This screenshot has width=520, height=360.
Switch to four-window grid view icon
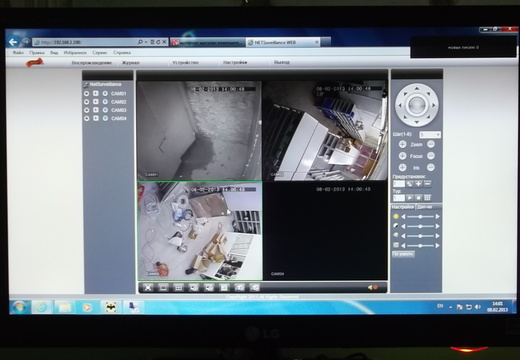(x=179, y=287)
